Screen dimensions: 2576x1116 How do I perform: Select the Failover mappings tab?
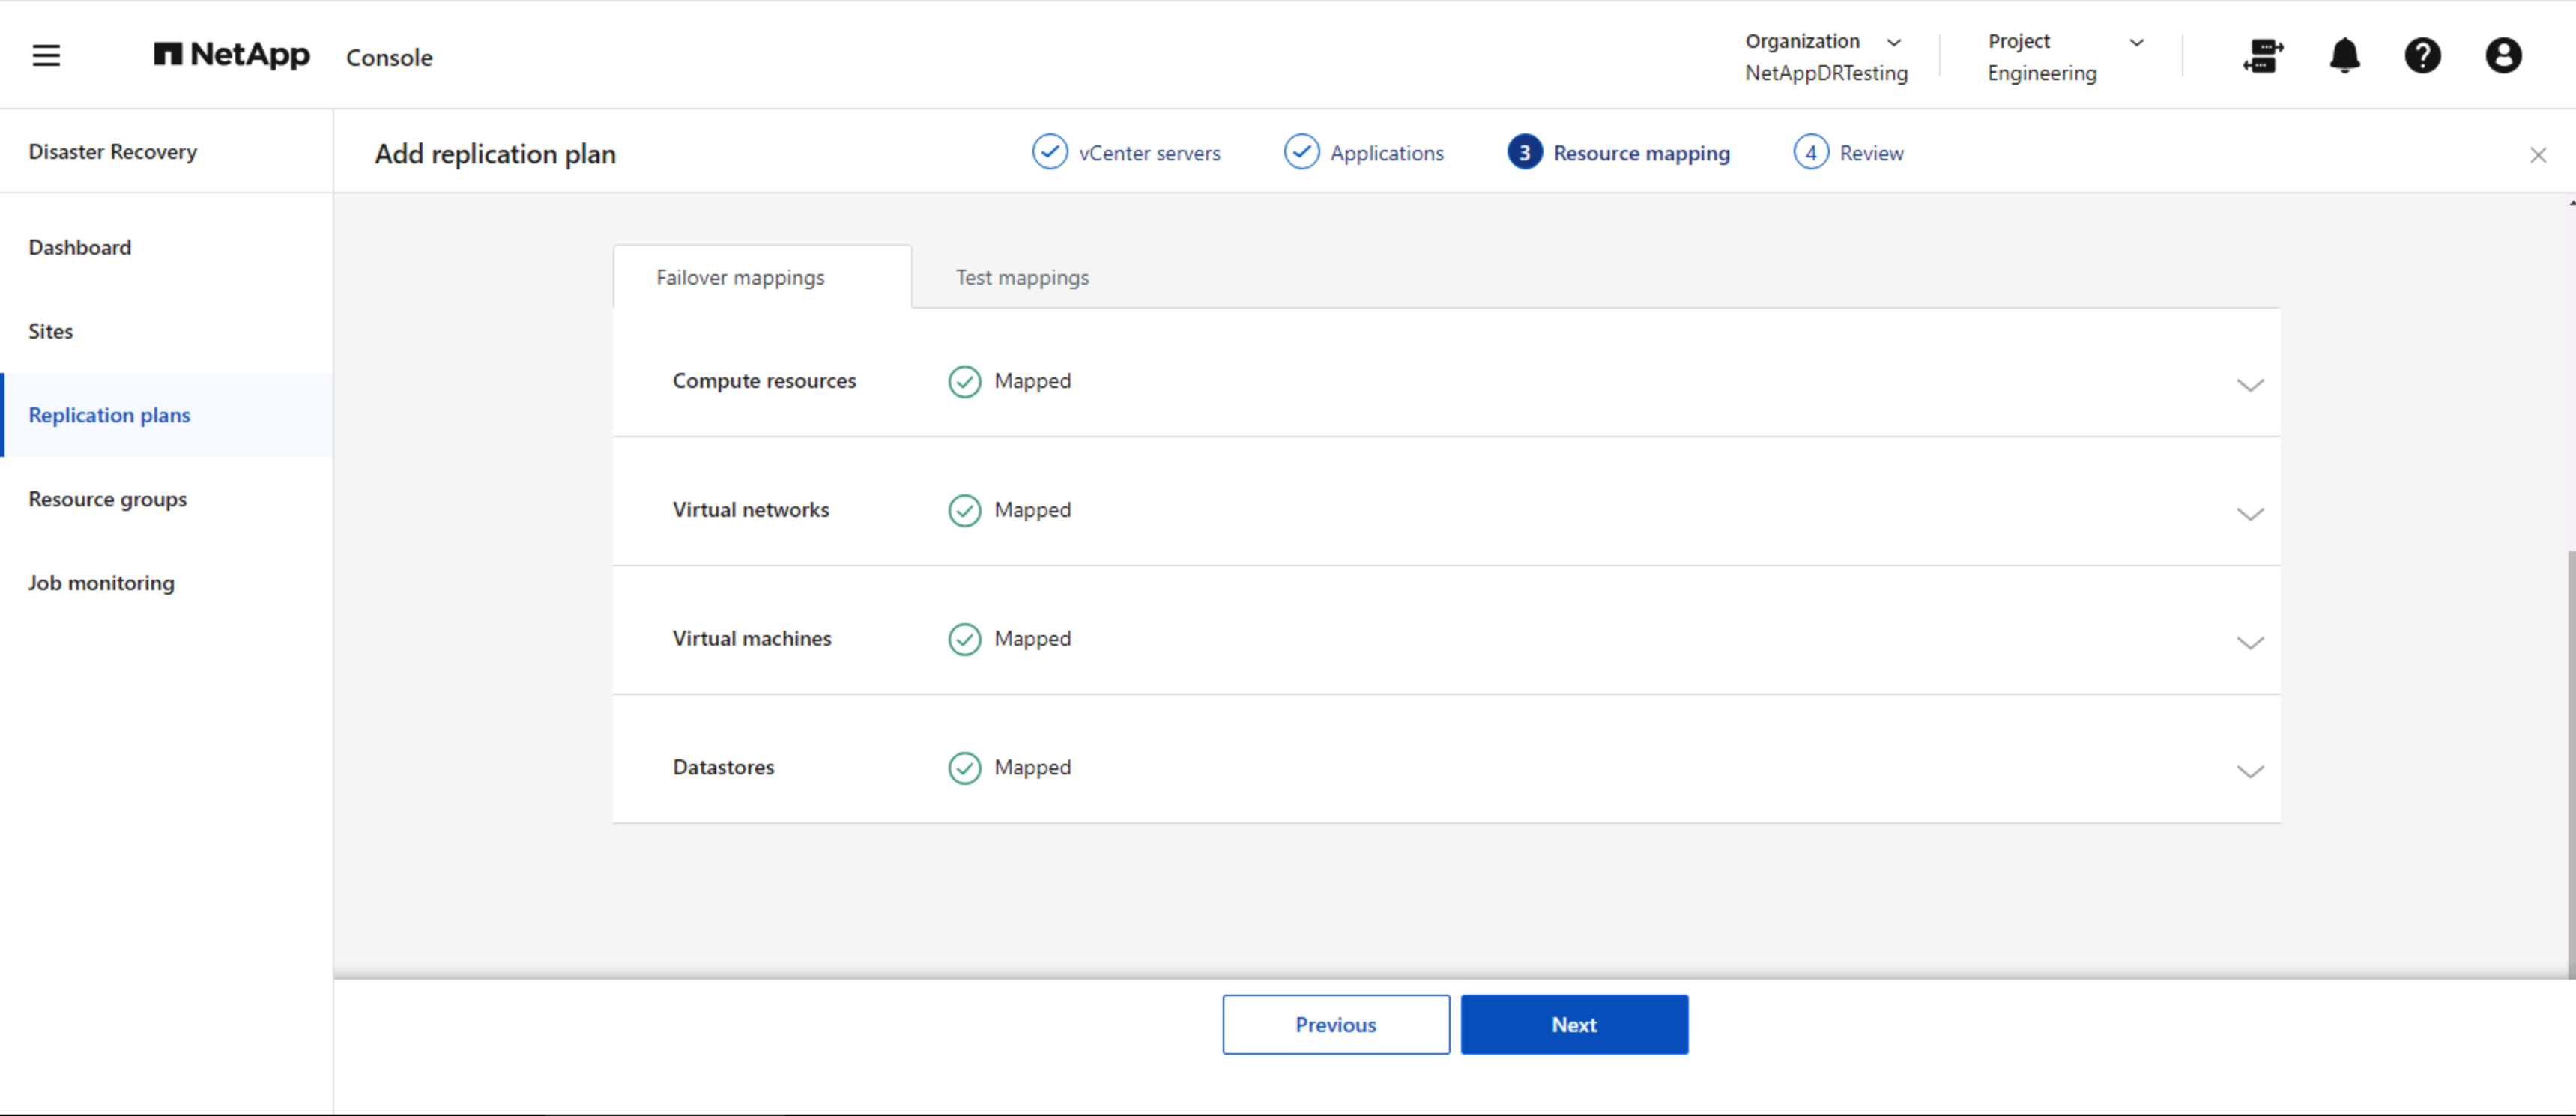[x=740, y=278]
